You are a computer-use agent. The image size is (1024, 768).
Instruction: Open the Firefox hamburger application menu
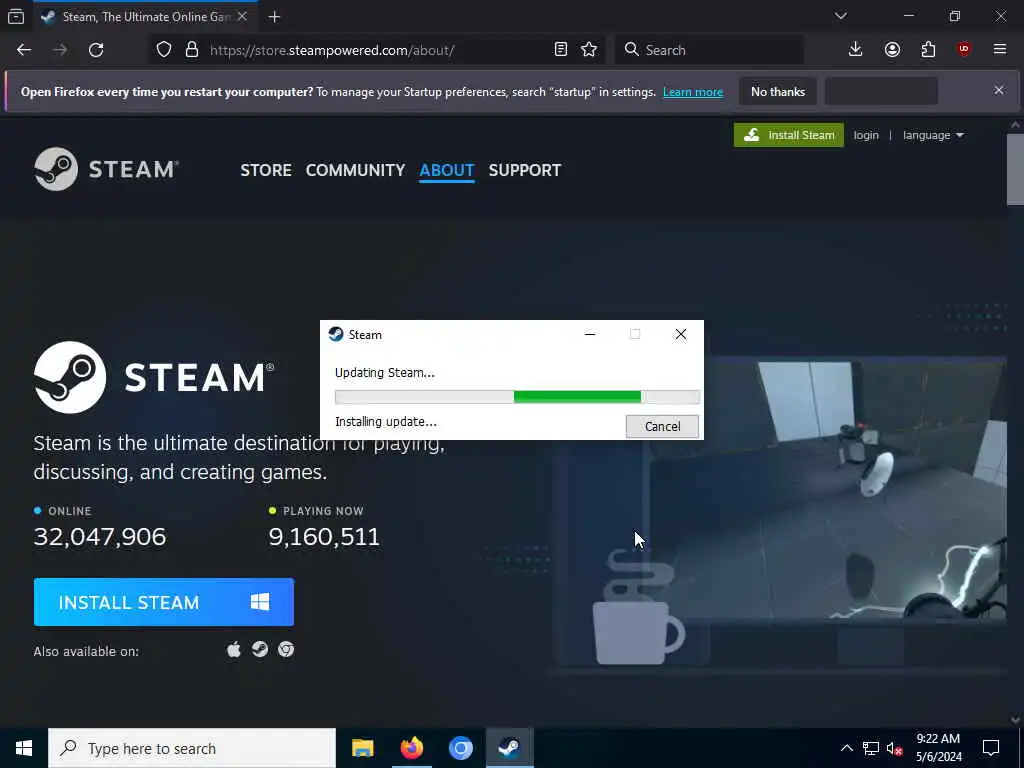click(x=1000, y=50)
